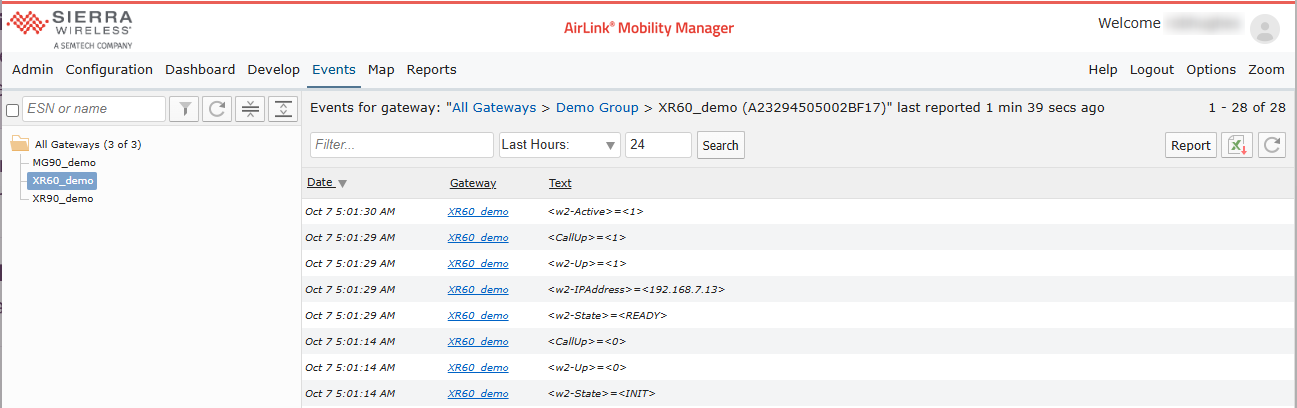Export events to Excel
1297x408 pixels.
pyautogui.click(x=1237, y=145)
